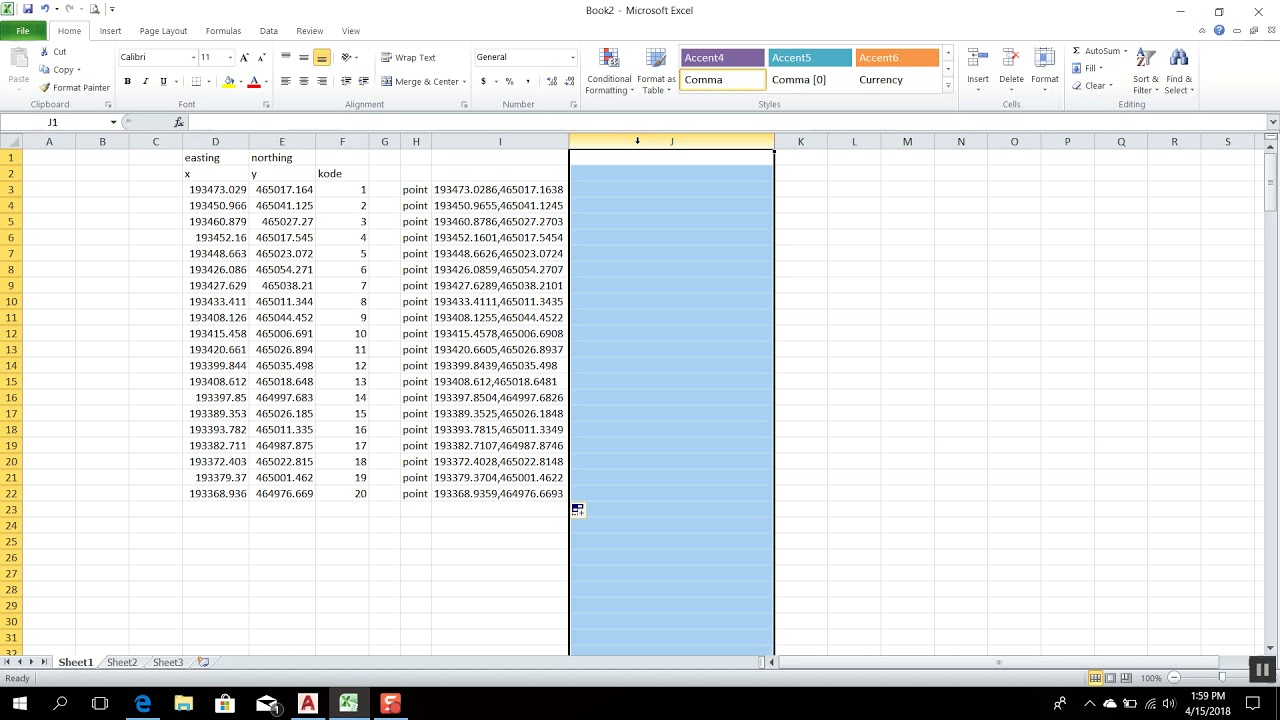Click the Paste Options smart tag
1280x720 pixels.
(x=578, y=510)
